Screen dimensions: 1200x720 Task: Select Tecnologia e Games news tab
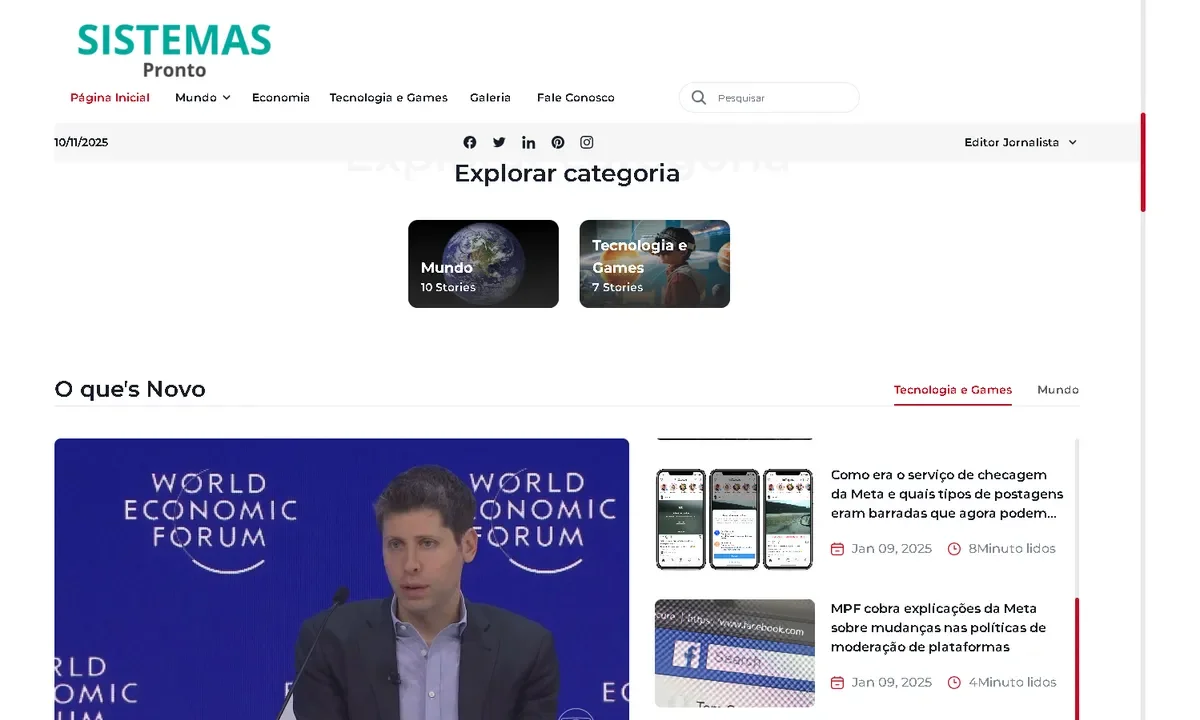point(952,390)
